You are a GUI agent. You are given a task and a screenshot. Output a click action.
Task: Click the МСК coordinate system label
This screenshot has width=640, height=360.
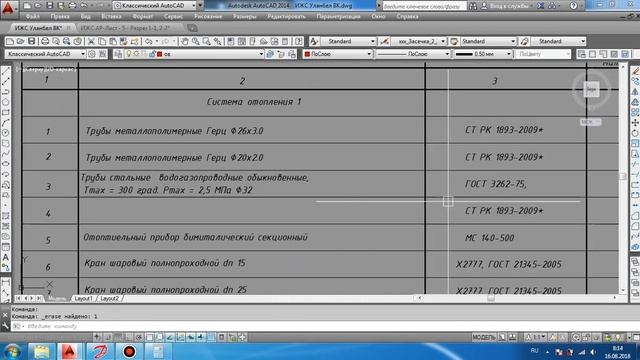pos(590,122)
